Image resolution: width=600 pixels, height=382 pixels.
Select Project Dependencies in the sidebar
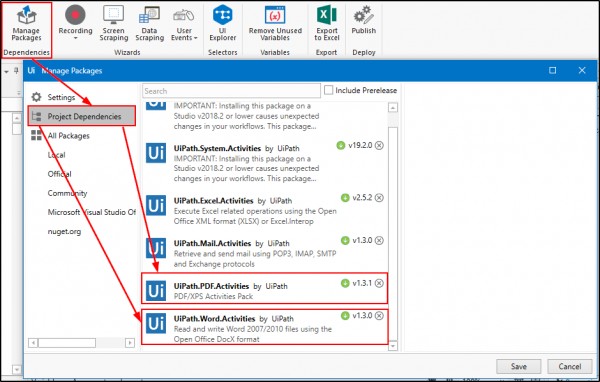click(x=82, y=116)
